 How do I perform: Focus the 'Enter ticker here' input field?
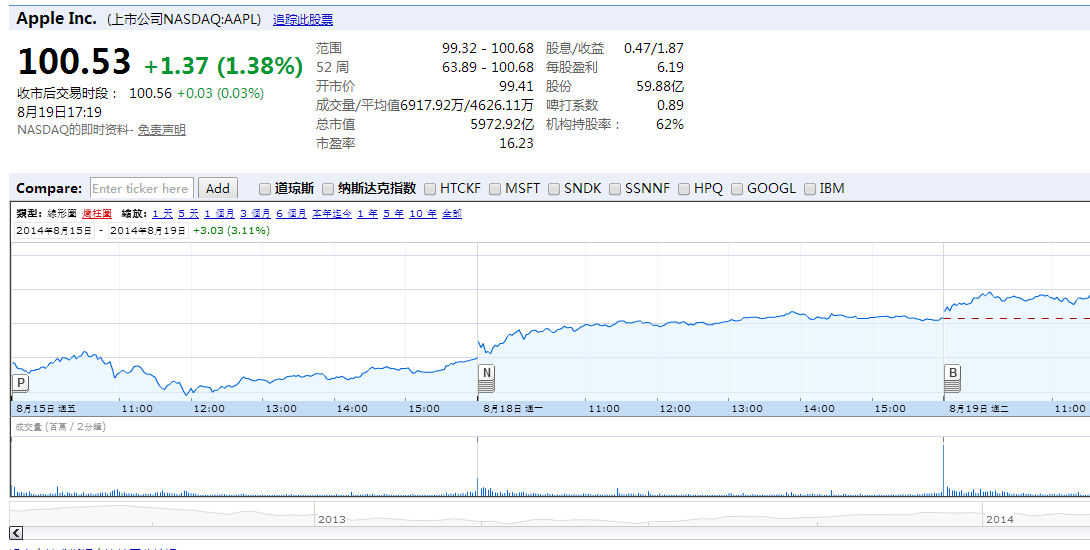tap(141, 188)
